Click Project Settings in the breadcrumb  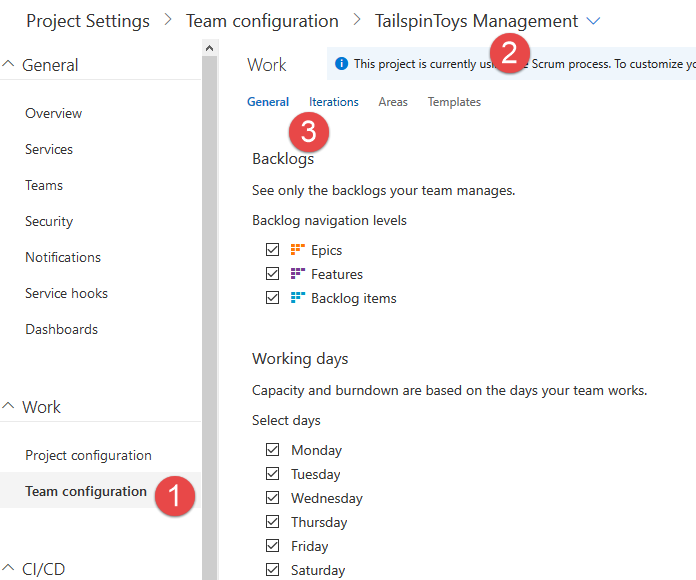point(88,21)
